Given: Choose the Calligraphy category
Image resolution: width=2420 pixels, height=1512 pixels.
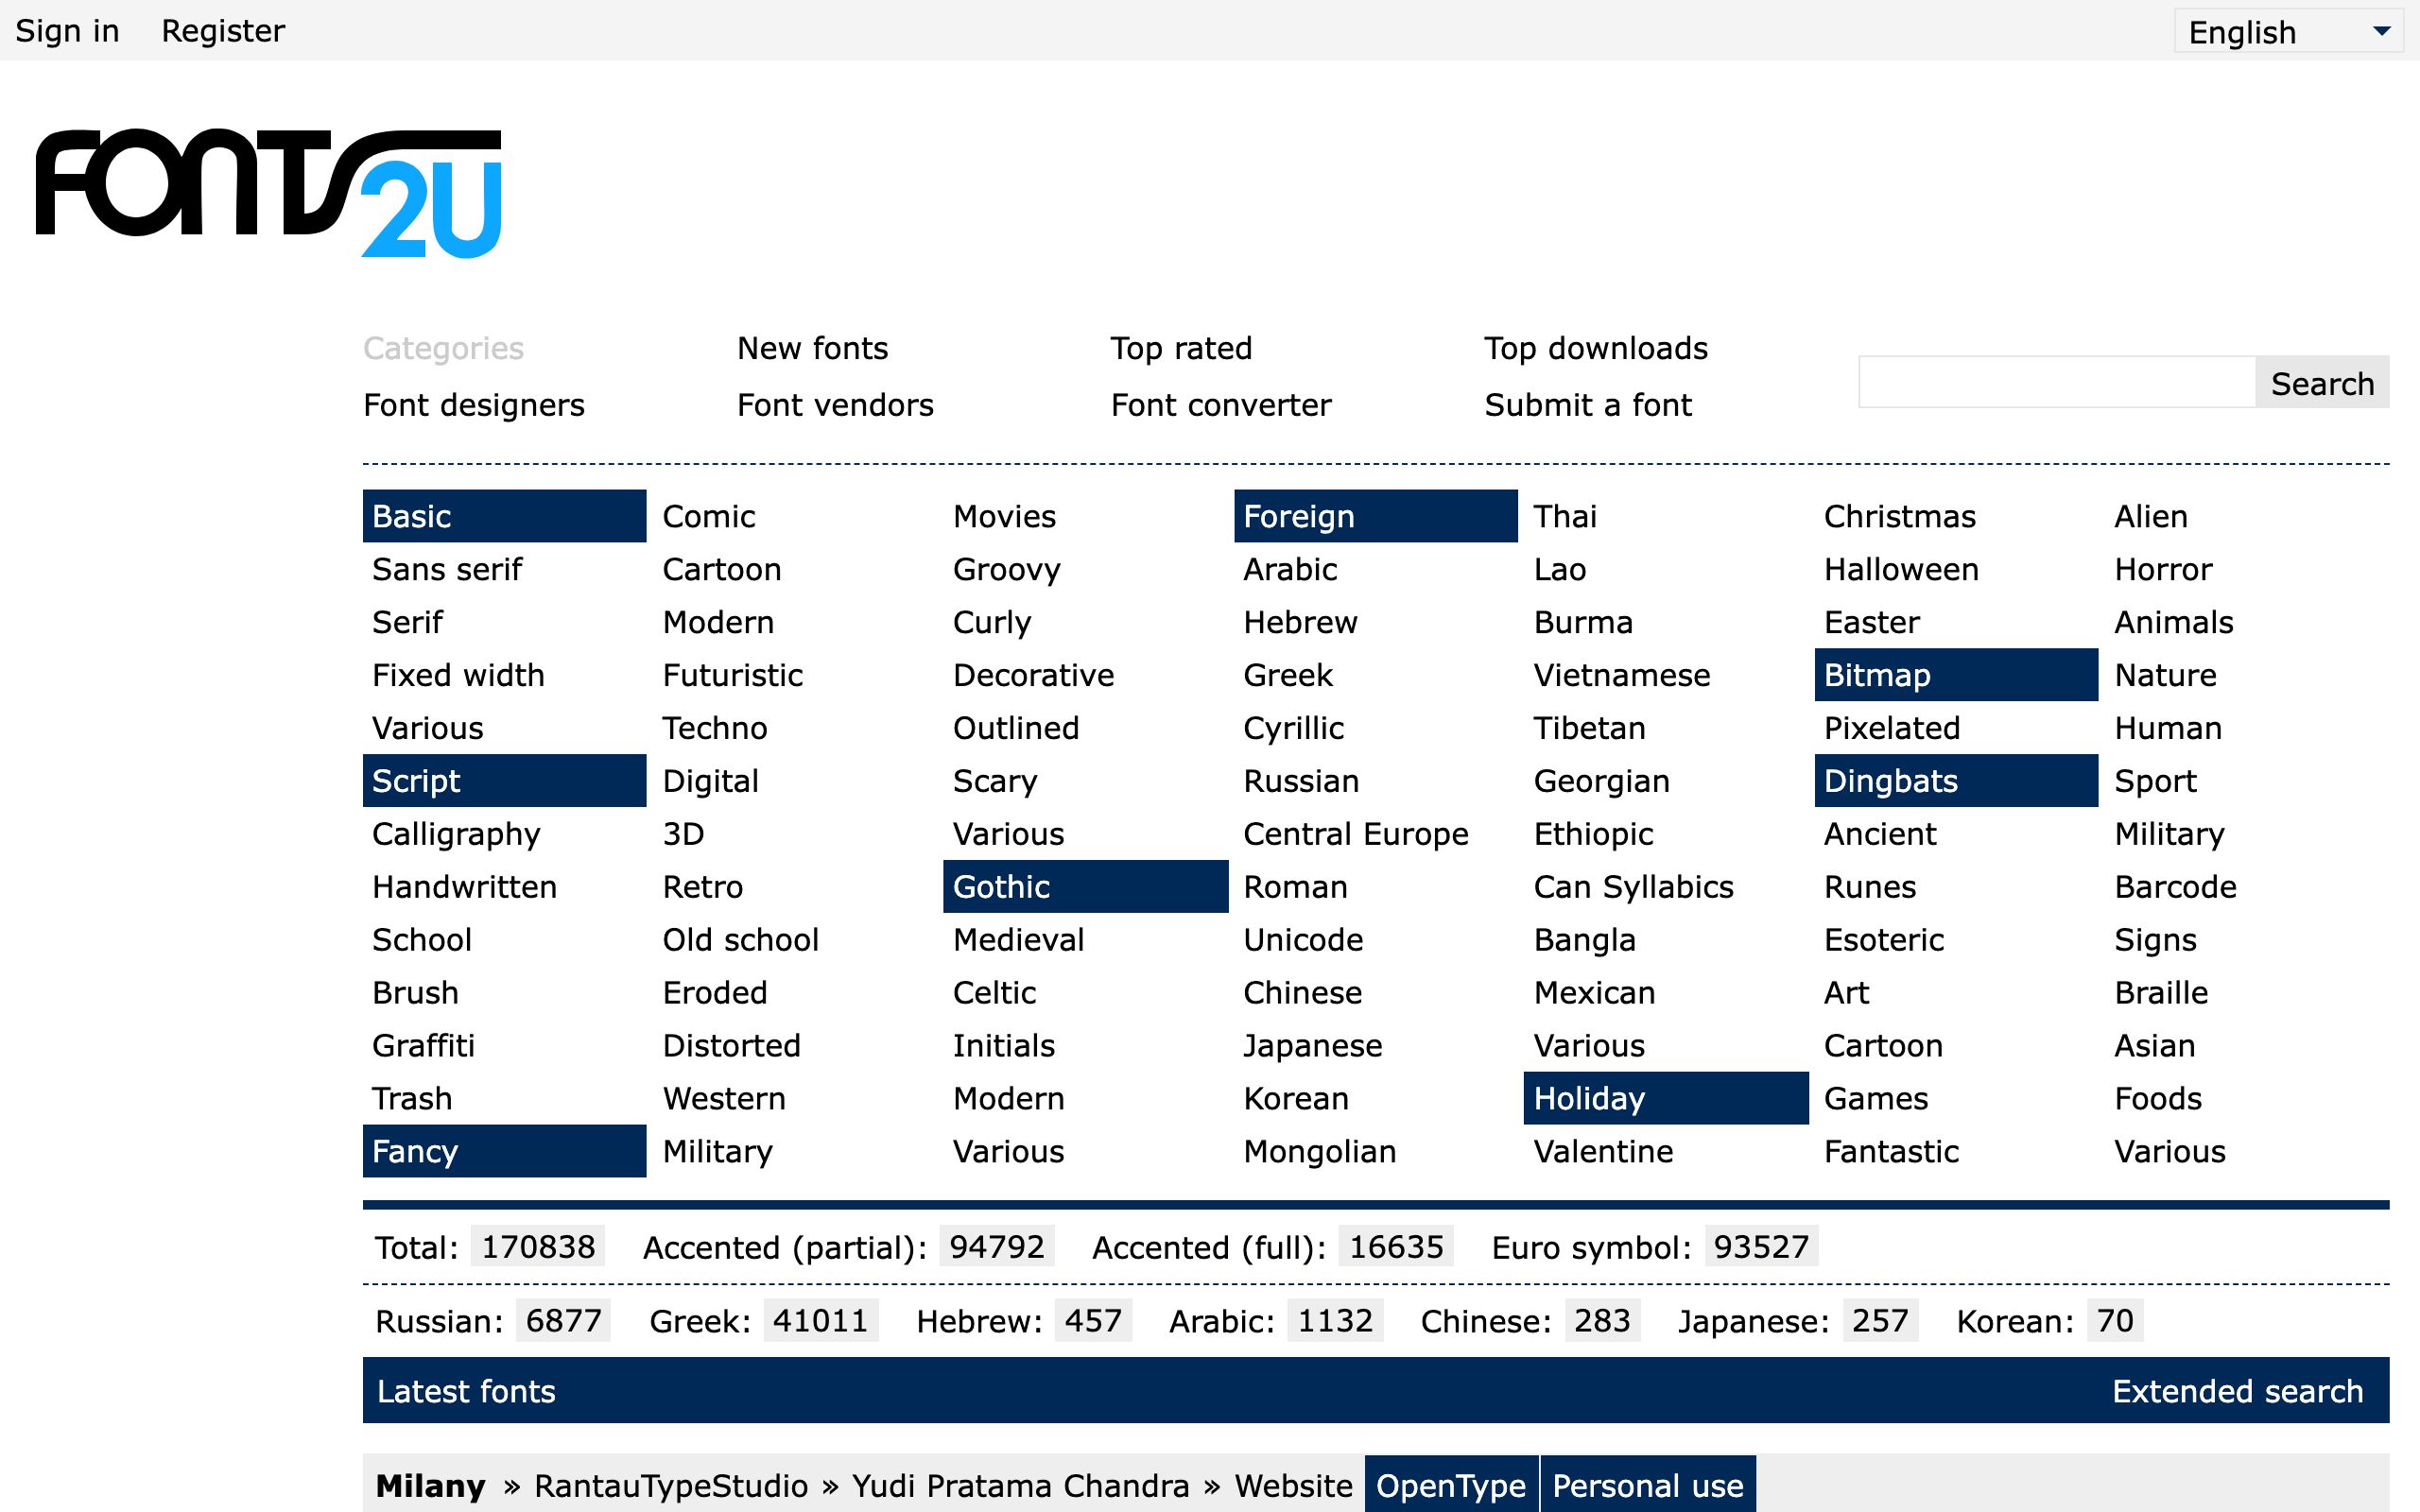Looking at the screenshot, I should point(456,834).
